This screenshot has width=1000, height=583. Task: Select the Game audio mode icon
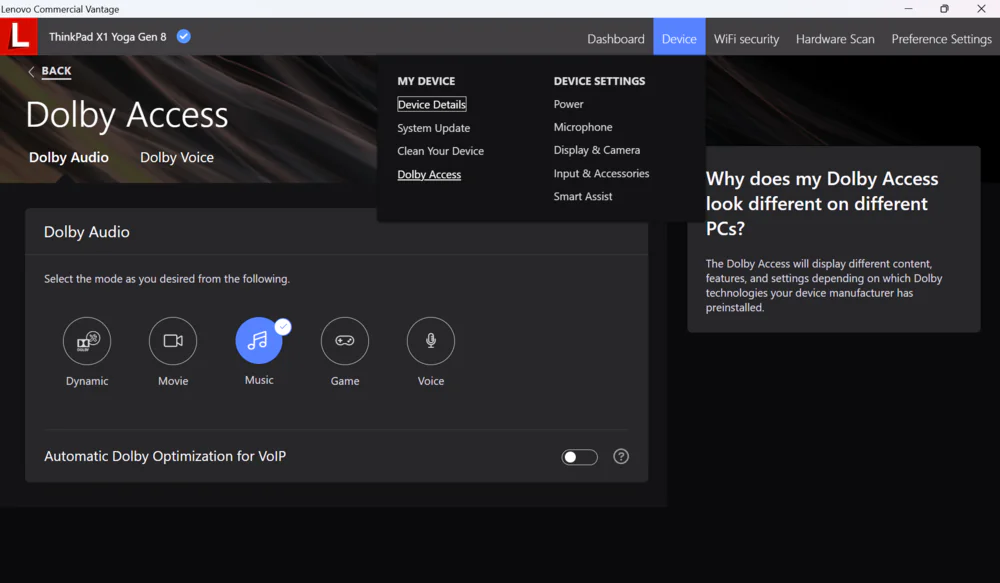[x=345, y=341]
